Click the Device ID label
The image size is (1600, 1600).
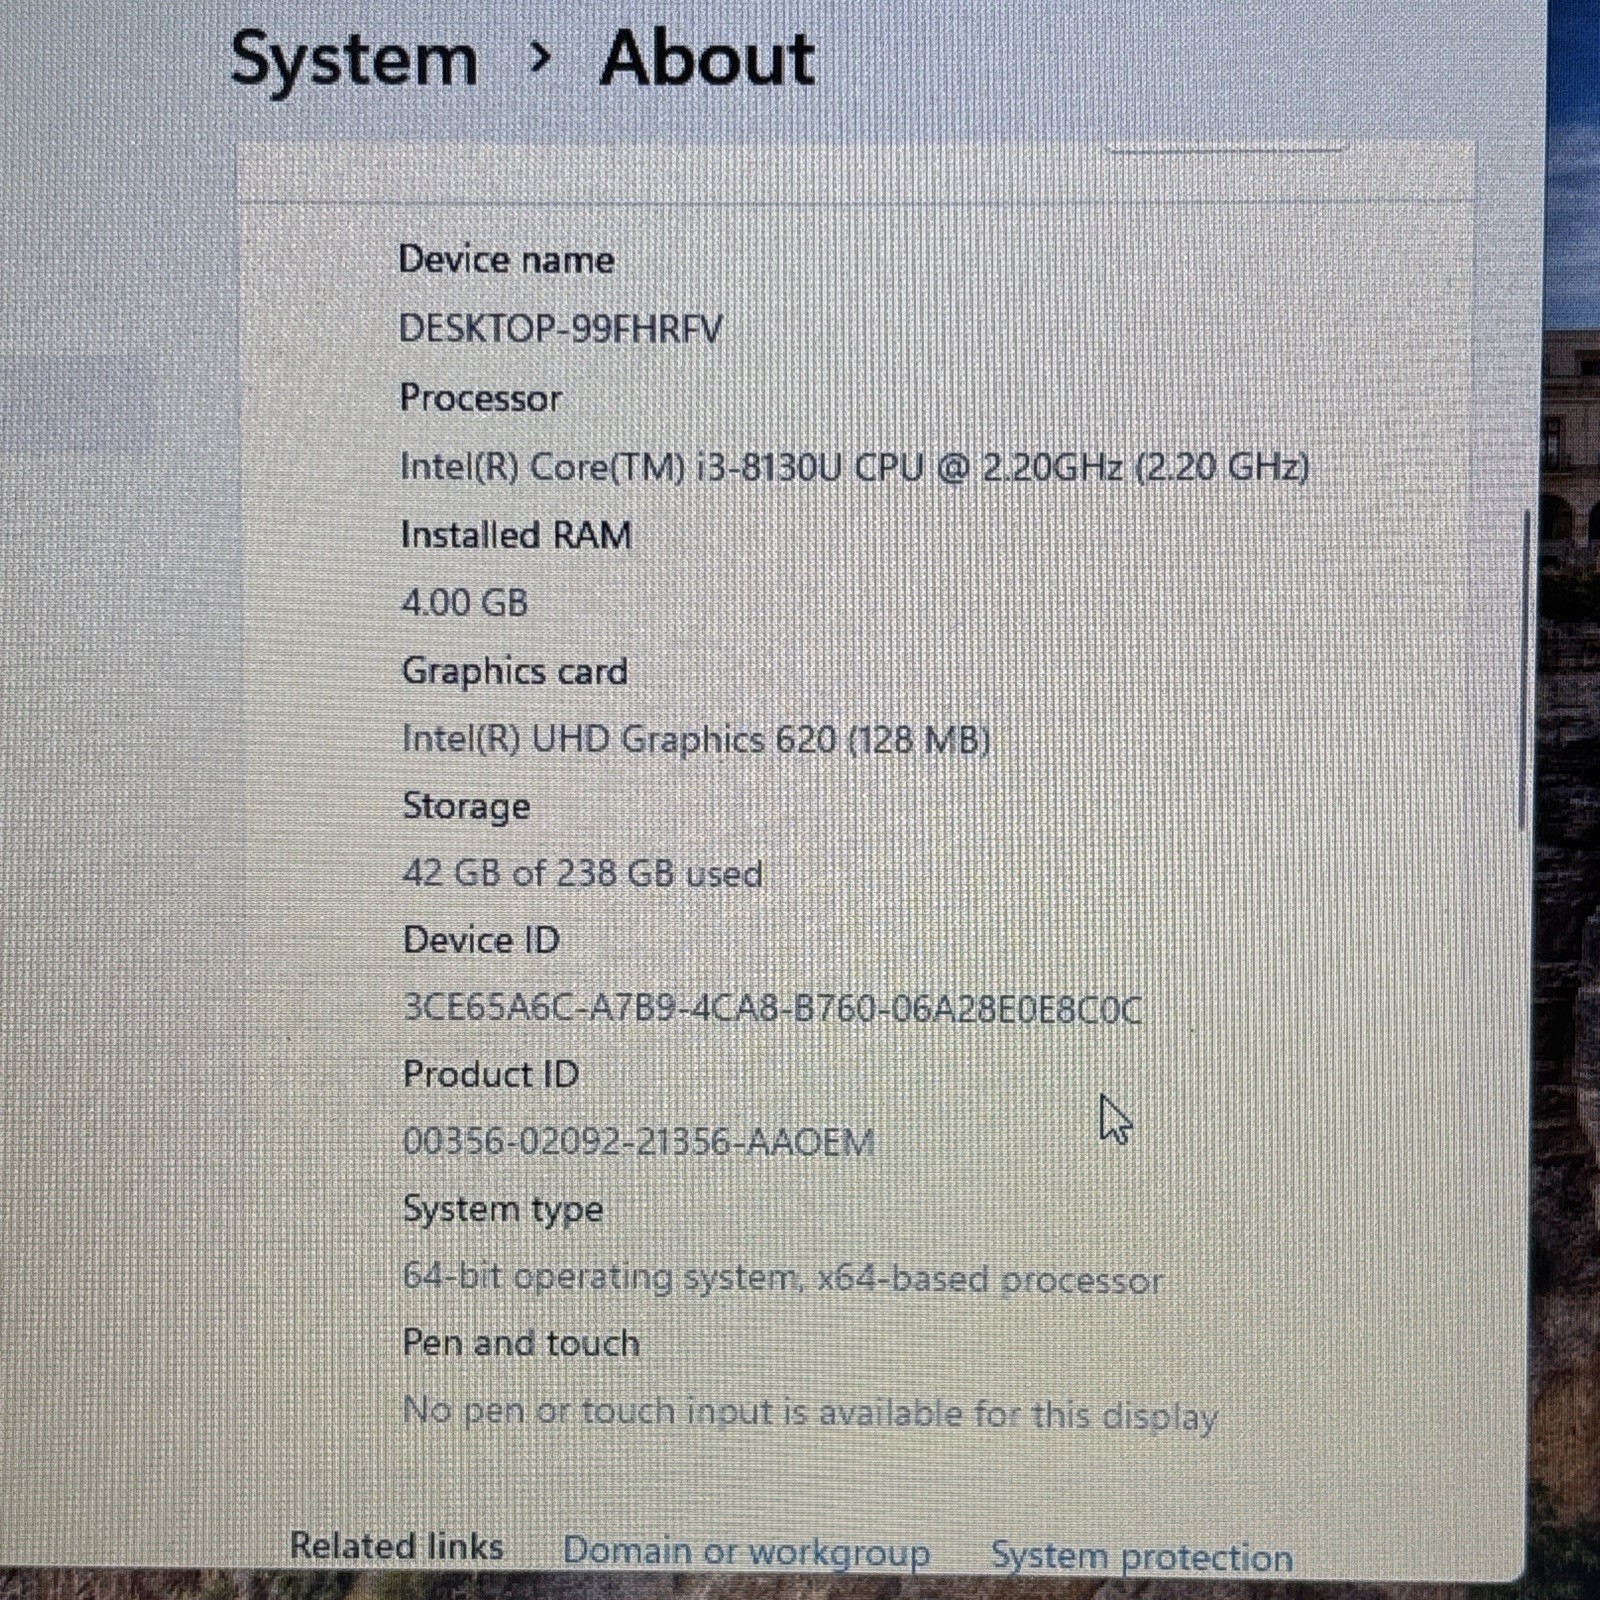coord(481,941)
